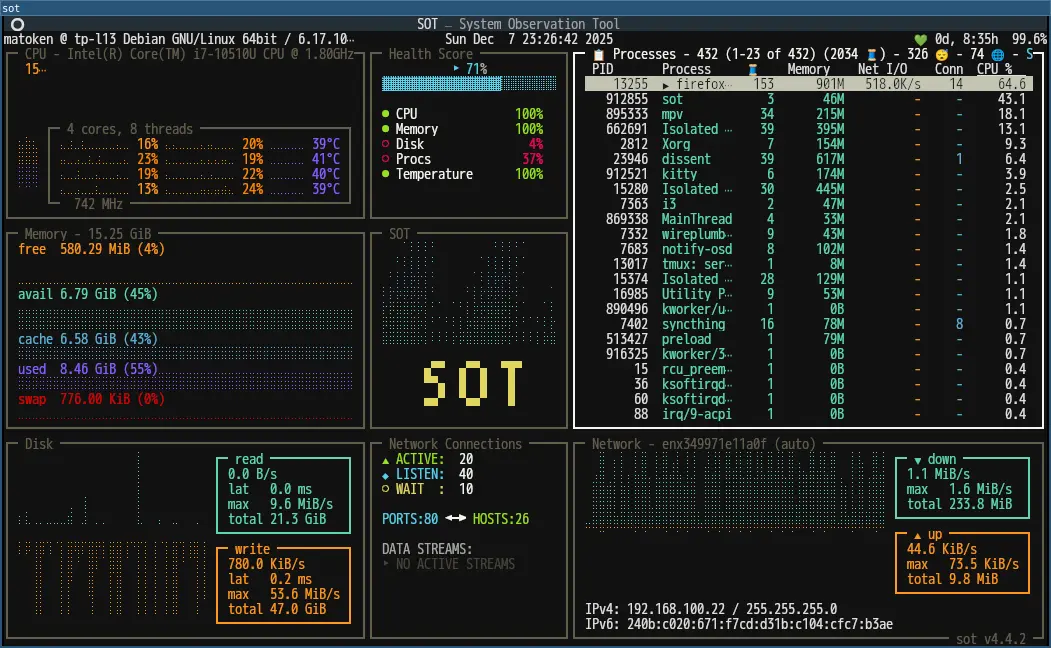Image resolution: width=1051 pixels, height=648 pixels.
Task: Click the green ACTIVE triangle icon
Action: (387, 459)
